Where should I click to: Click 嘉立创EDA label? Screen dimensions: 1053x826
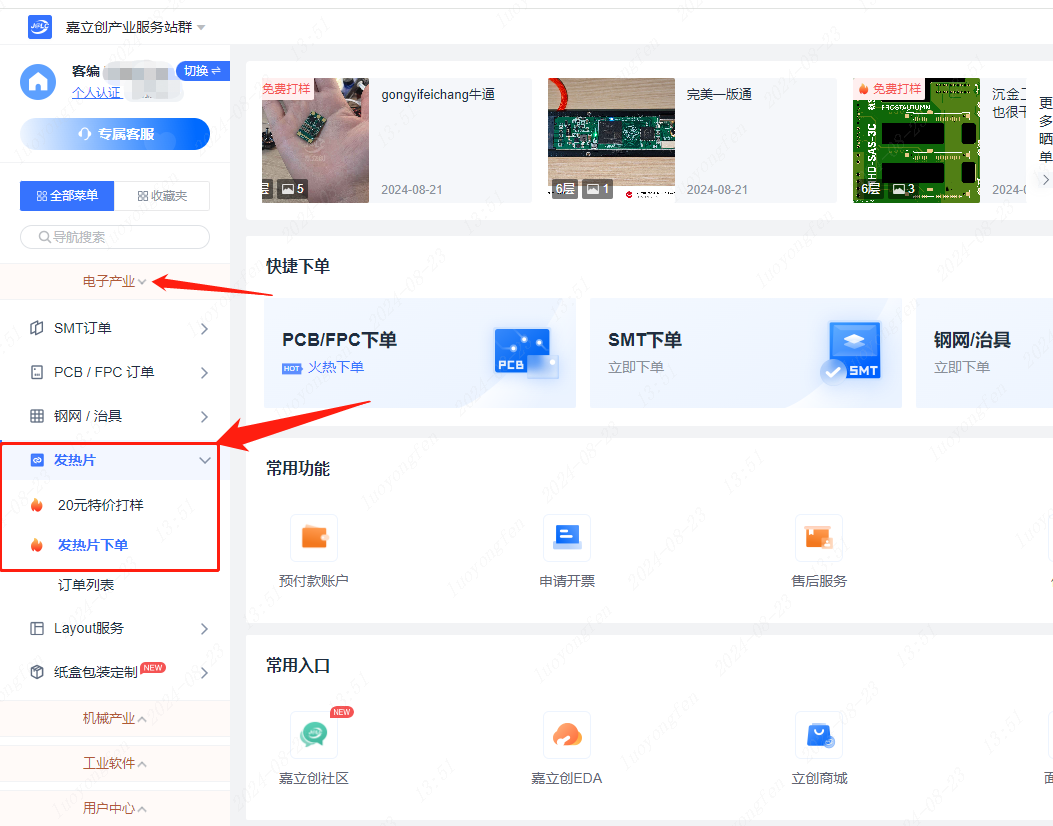pyautogui.click(x=567, y=778)
